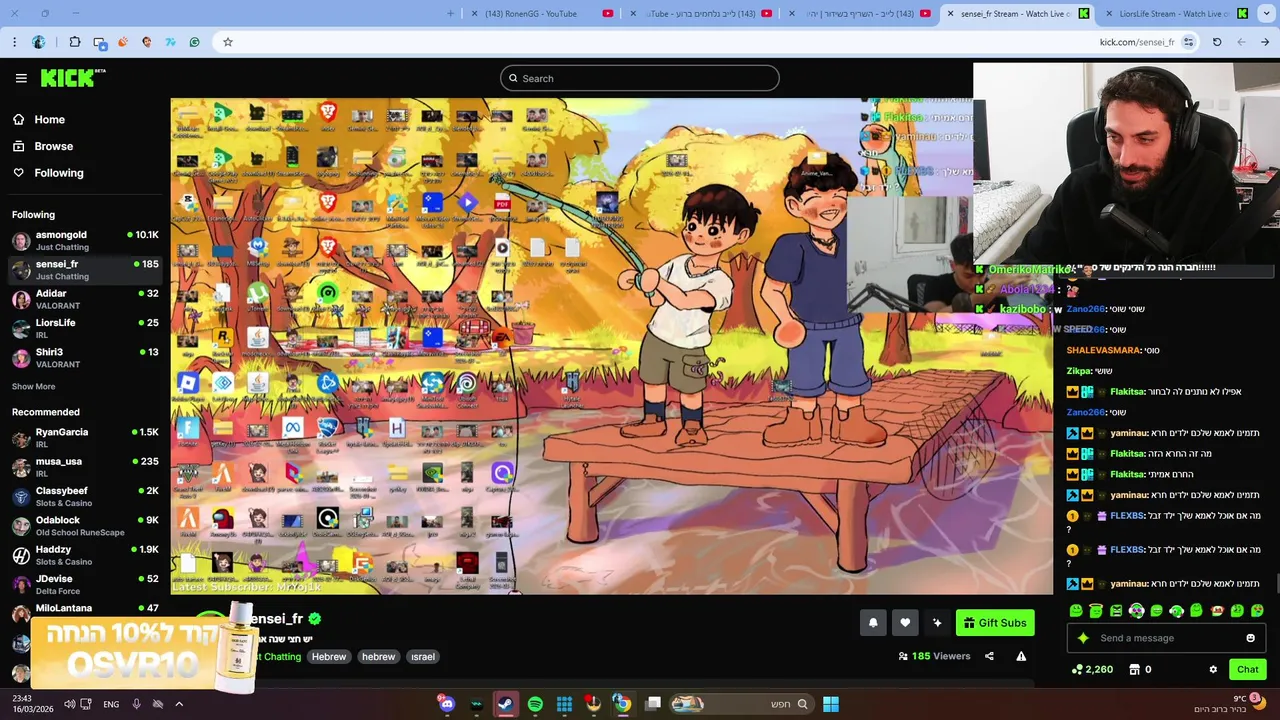Open LiorsLife channel in Following list
Image resolution: width=1280 pixels, height=720 pixels.
point(85,328)
